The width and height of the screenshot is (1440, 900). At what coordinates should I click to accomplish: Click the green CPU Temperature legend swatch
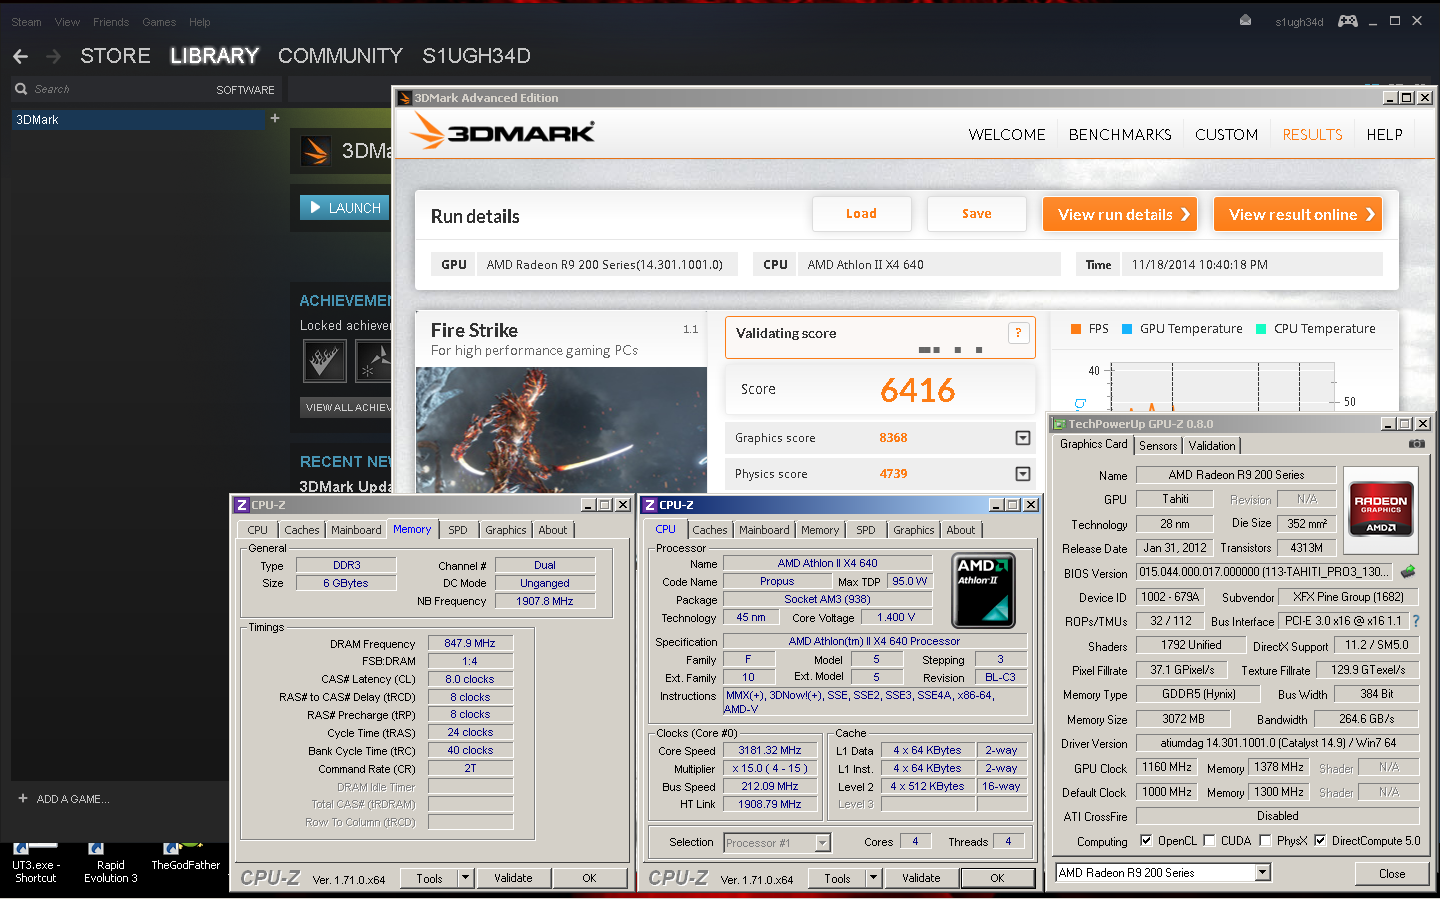point(1261,329)
